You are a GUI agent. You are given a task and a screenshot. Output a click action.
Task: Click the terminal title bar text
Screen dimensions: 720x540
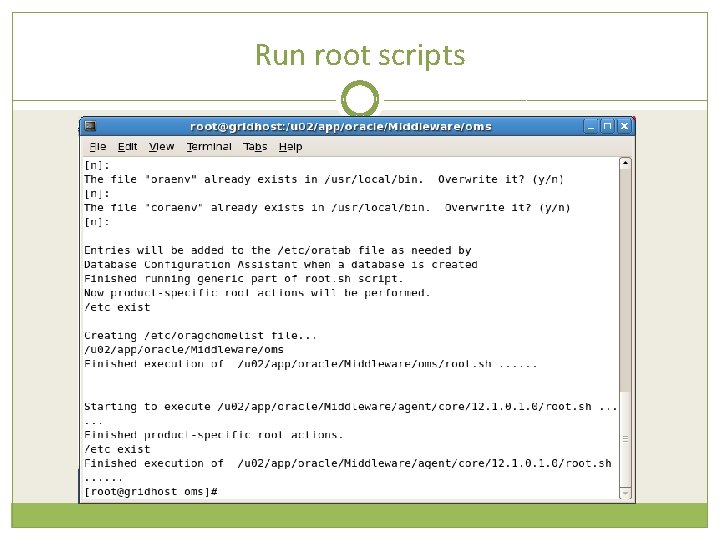[x=341, y=126]
